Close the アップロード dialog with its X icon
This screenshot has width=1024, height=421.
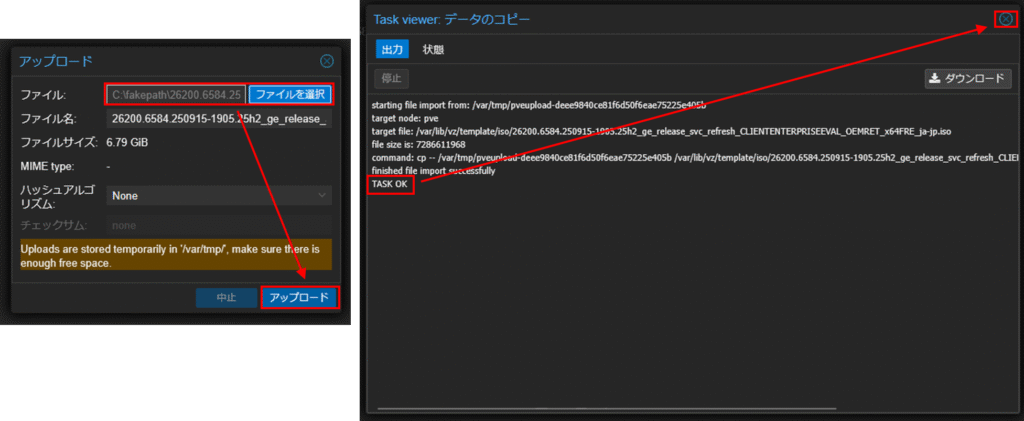[326, 61]
